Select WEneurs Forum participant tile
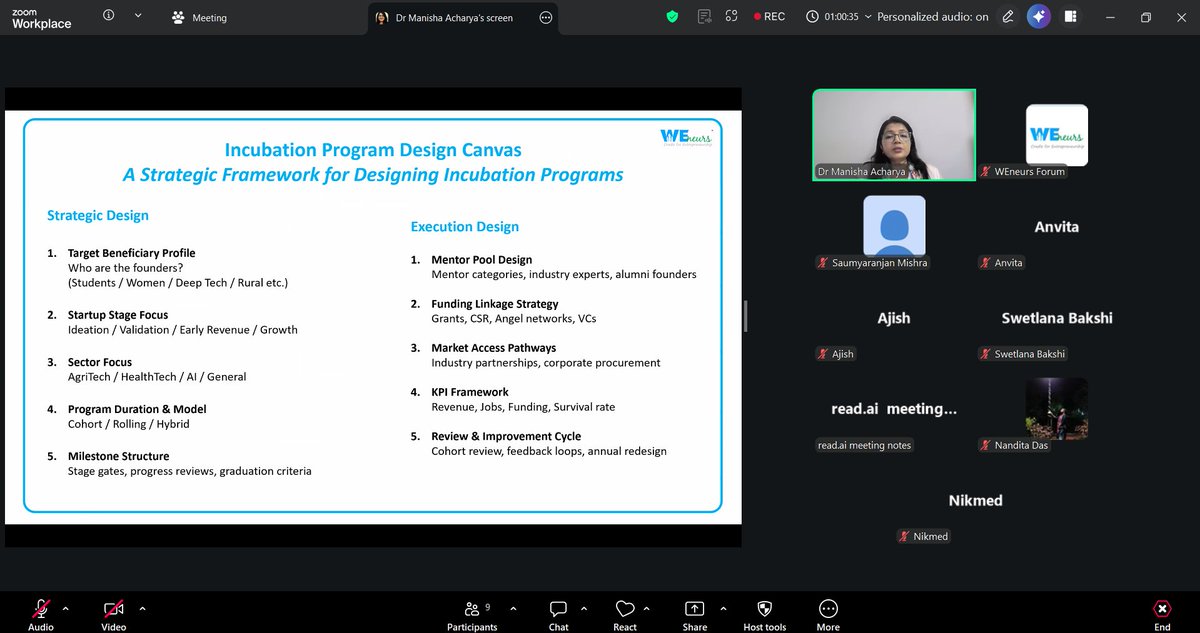 click(x=1057, y=135)
